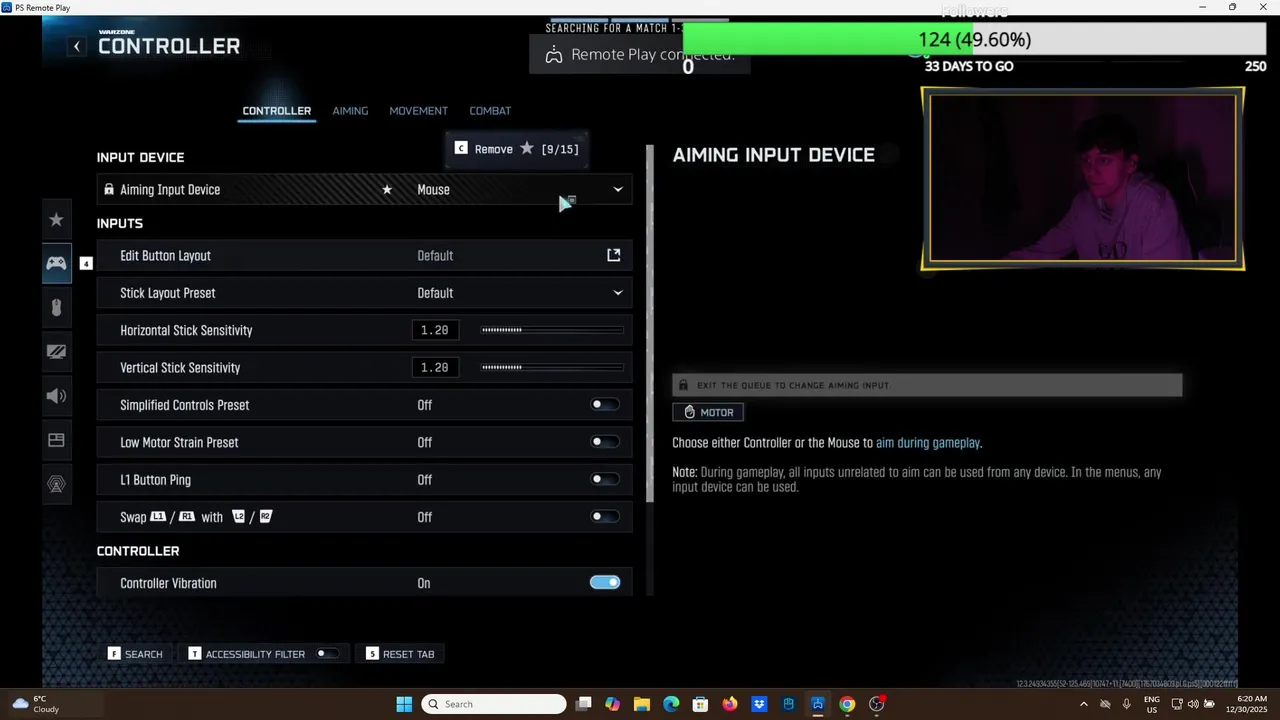The height and width of the screenshot is (720, 1280).
Task: Expand the Aiming Input Device dropdown
Action: pyautogui.click(x=618, y=190)
